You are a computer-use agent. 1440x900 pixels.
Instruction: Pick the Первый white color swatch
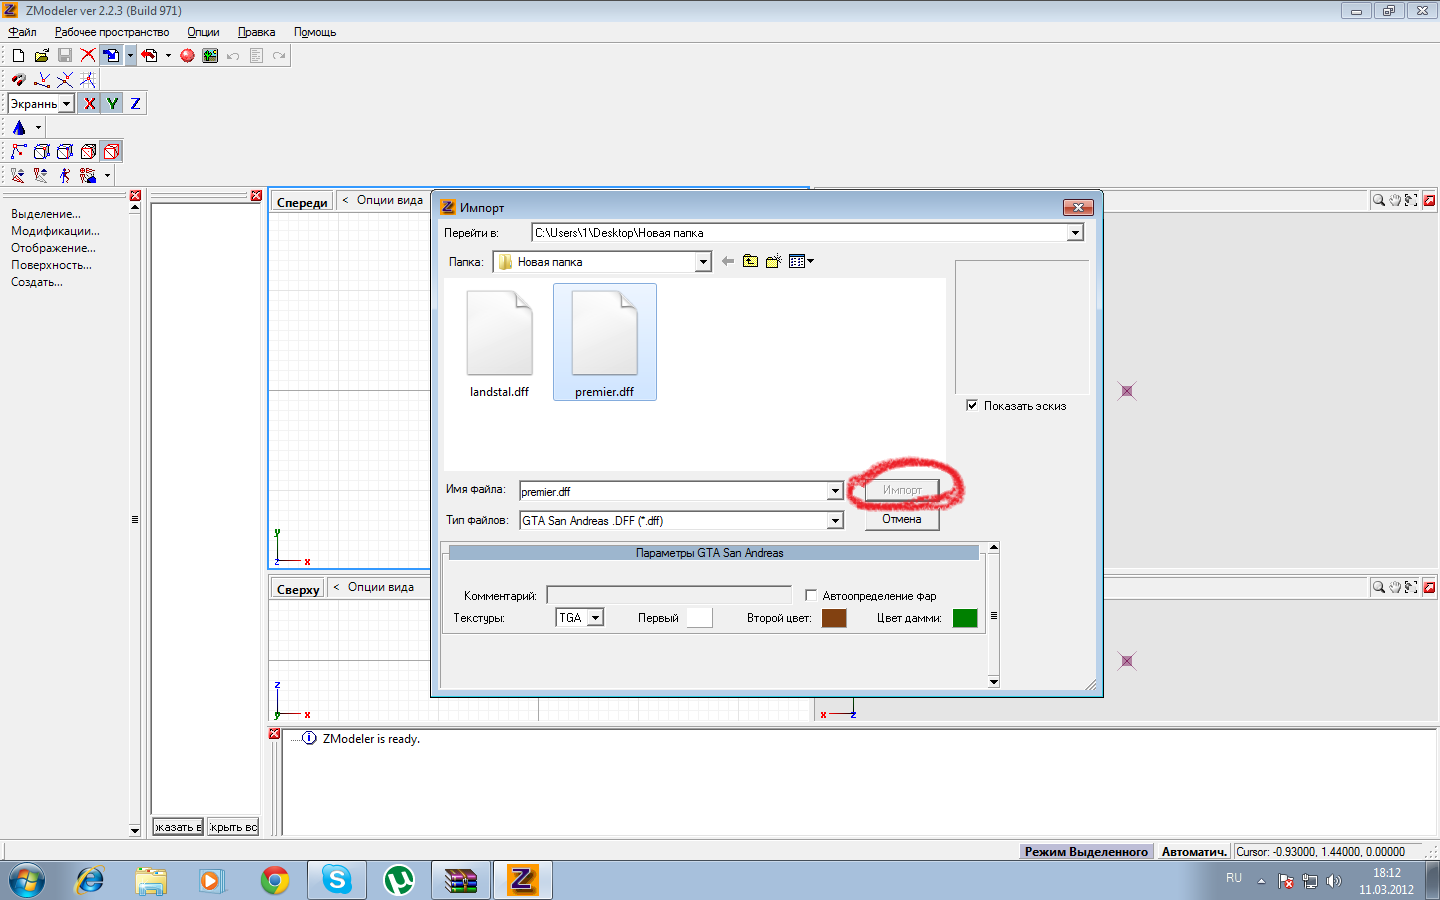click(x=700, y=618)
